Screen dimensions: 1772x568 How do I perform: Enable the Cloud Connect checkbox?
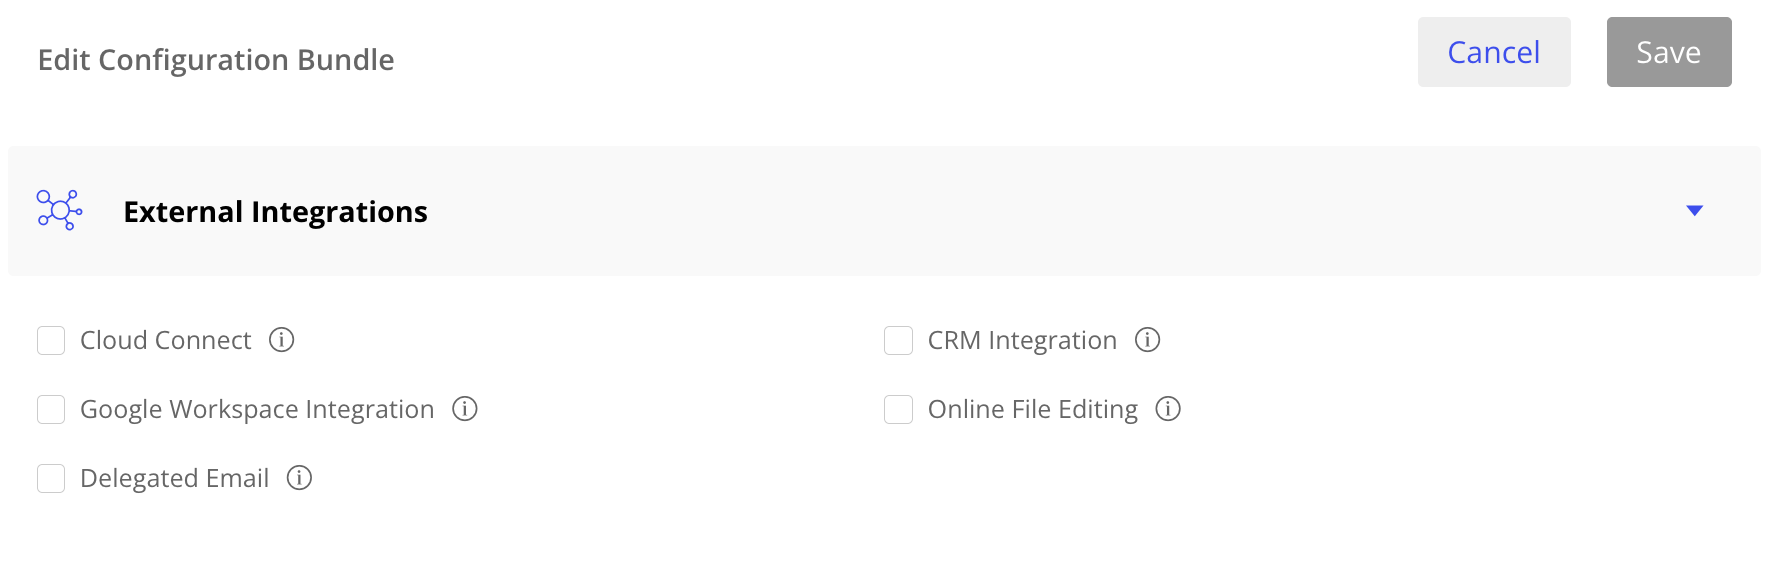point(51,341)
